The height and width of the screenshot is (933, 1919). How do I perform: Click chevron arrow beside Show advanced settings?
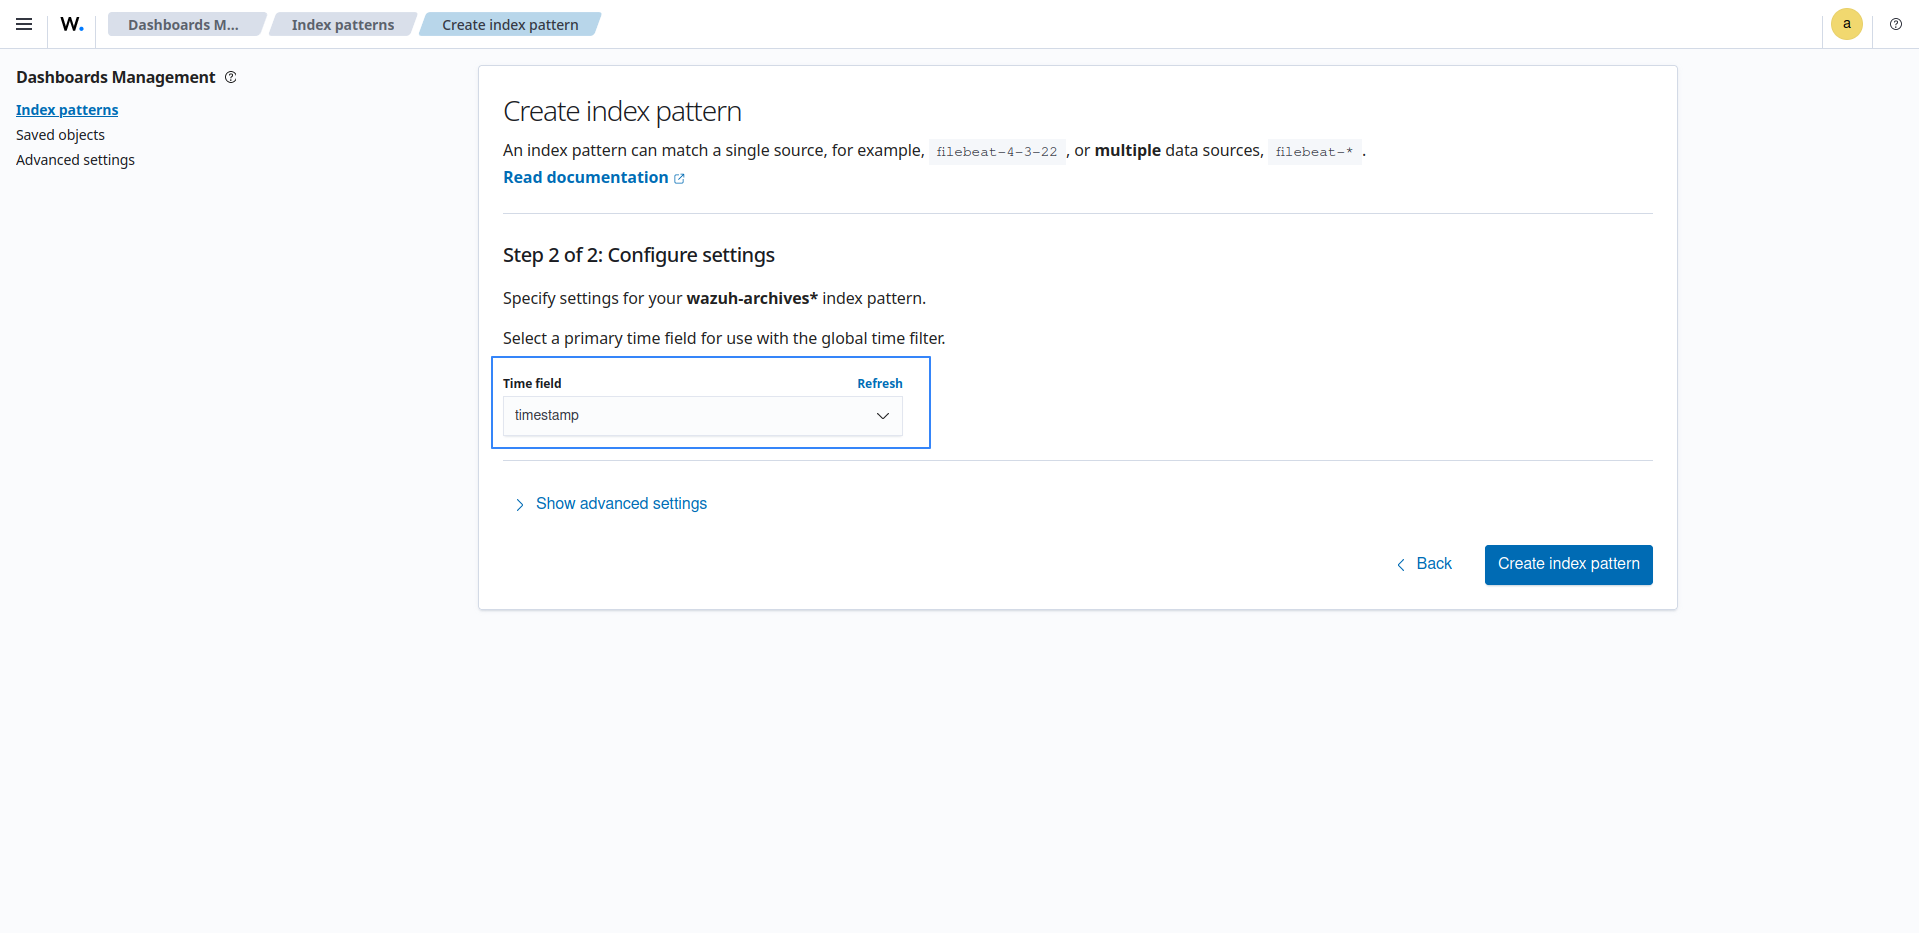tap(519, 505)
